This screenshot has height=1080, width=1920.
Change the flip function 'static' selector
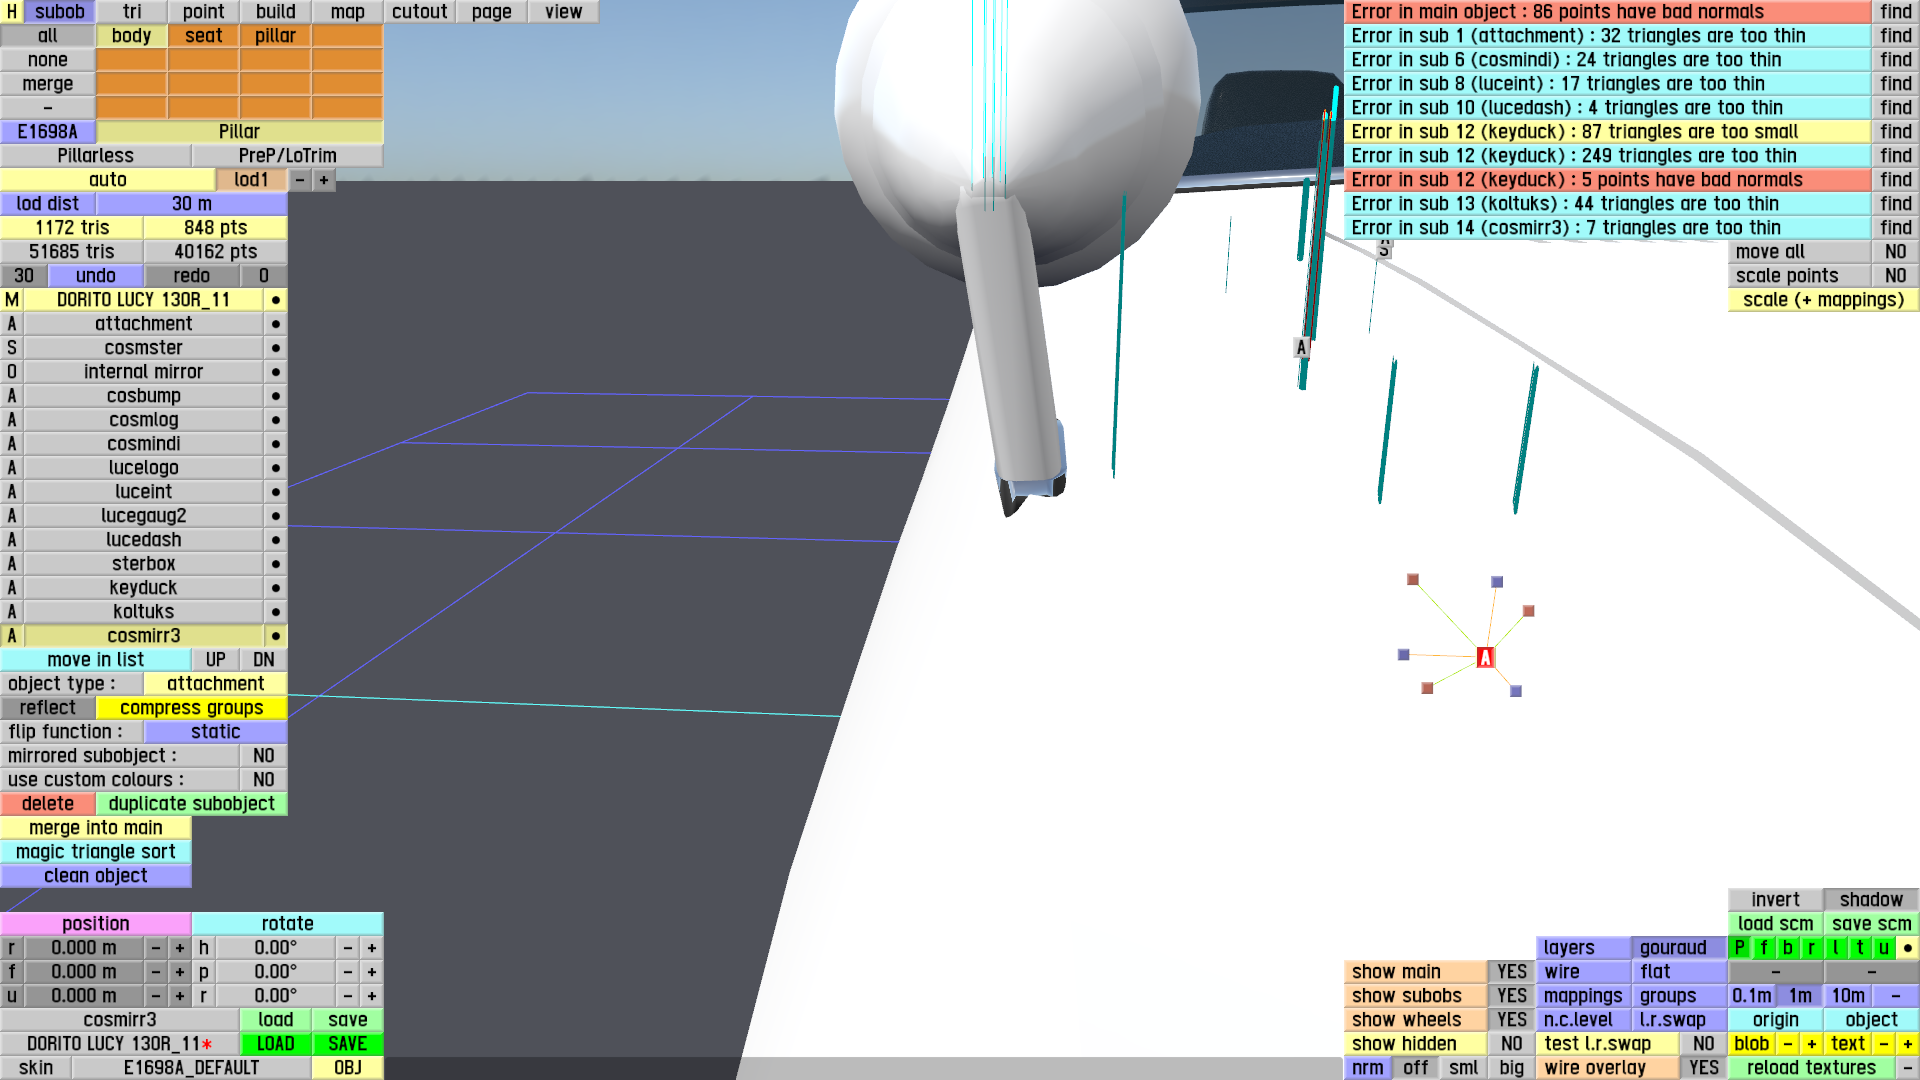click(215, 732)
